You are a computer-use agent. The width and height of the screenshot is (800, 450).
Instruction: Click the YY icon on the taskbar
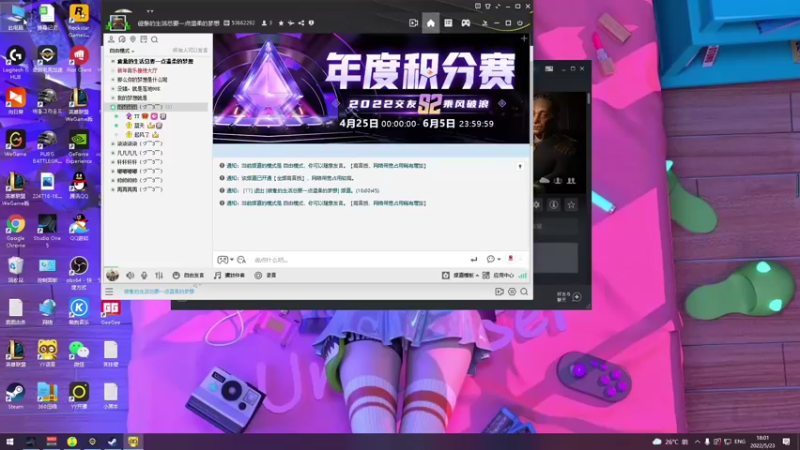(133, 441)
